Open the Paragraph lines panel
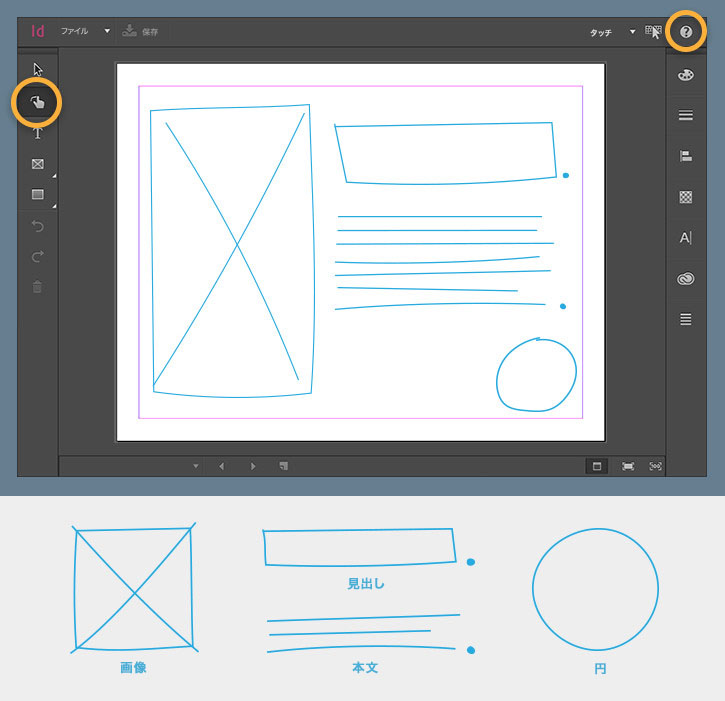Viewport: 725px width, 701px height. coord(686,319)
